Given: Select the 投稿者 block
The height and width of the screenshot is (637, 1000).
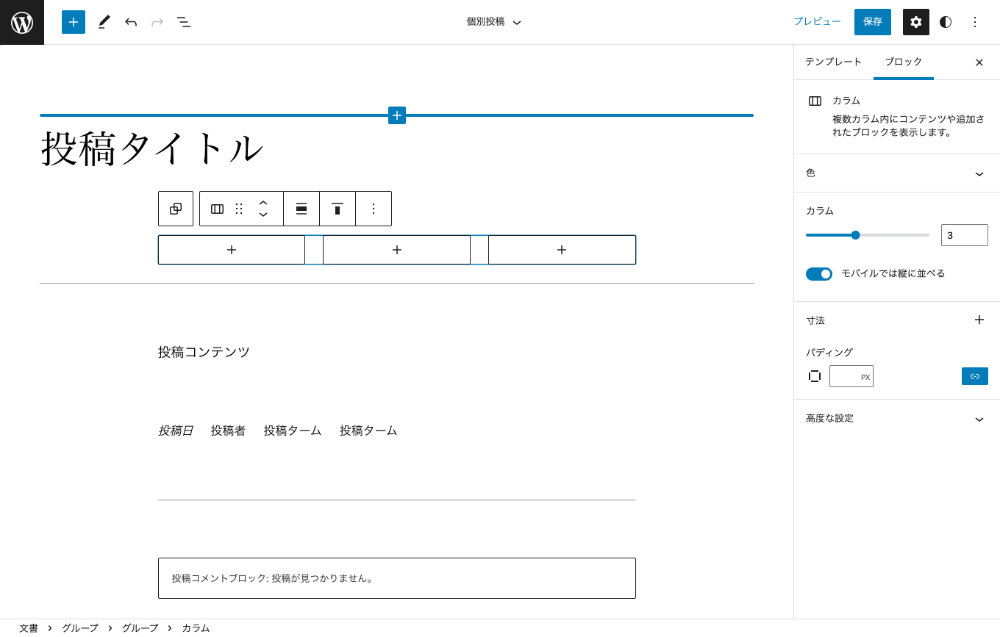Looking at the screenshot, I should click(x=228, y=431).
